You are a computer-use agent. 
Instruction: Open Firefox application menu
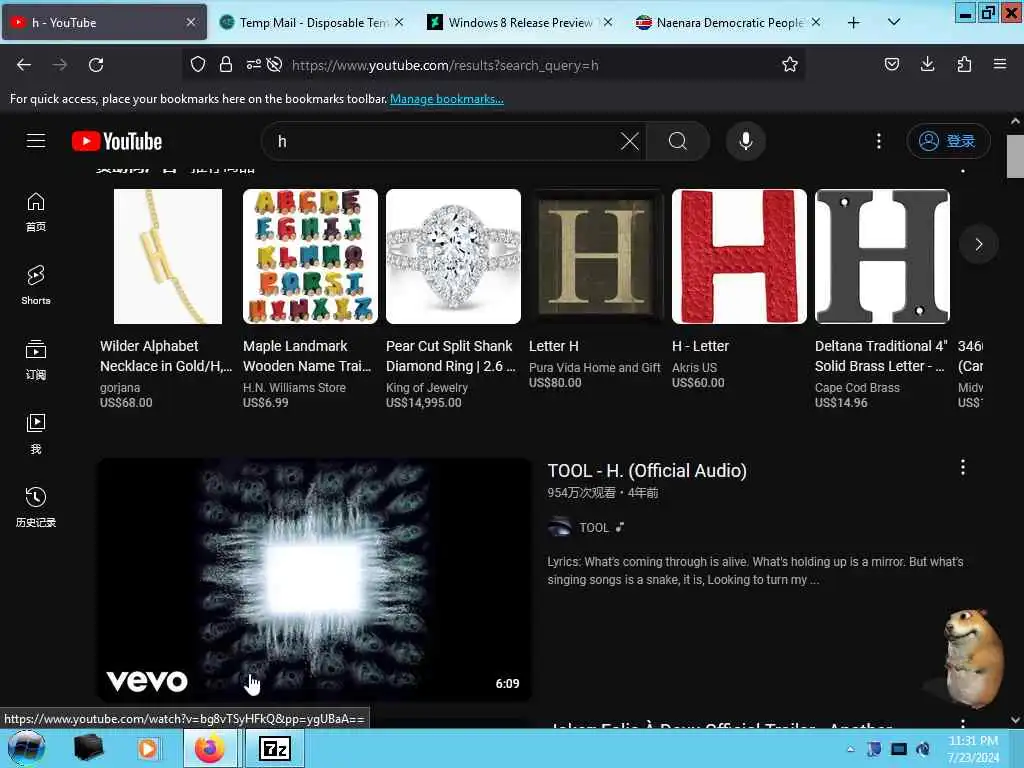click(1000, 65)
